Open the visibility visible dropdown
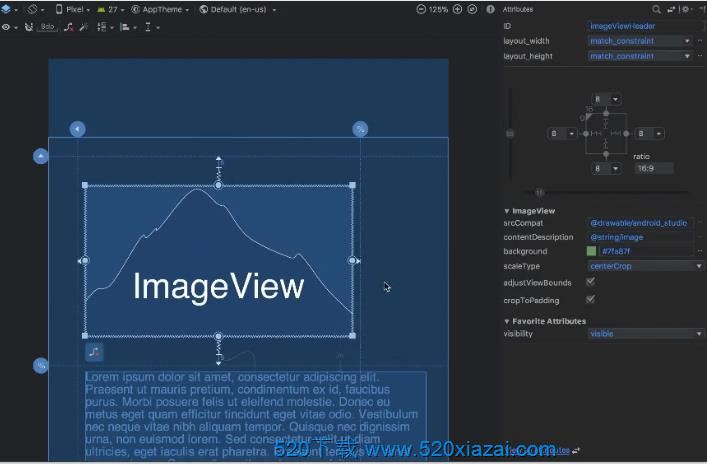This screenshot has width=707, height=464. click(646, 334)
